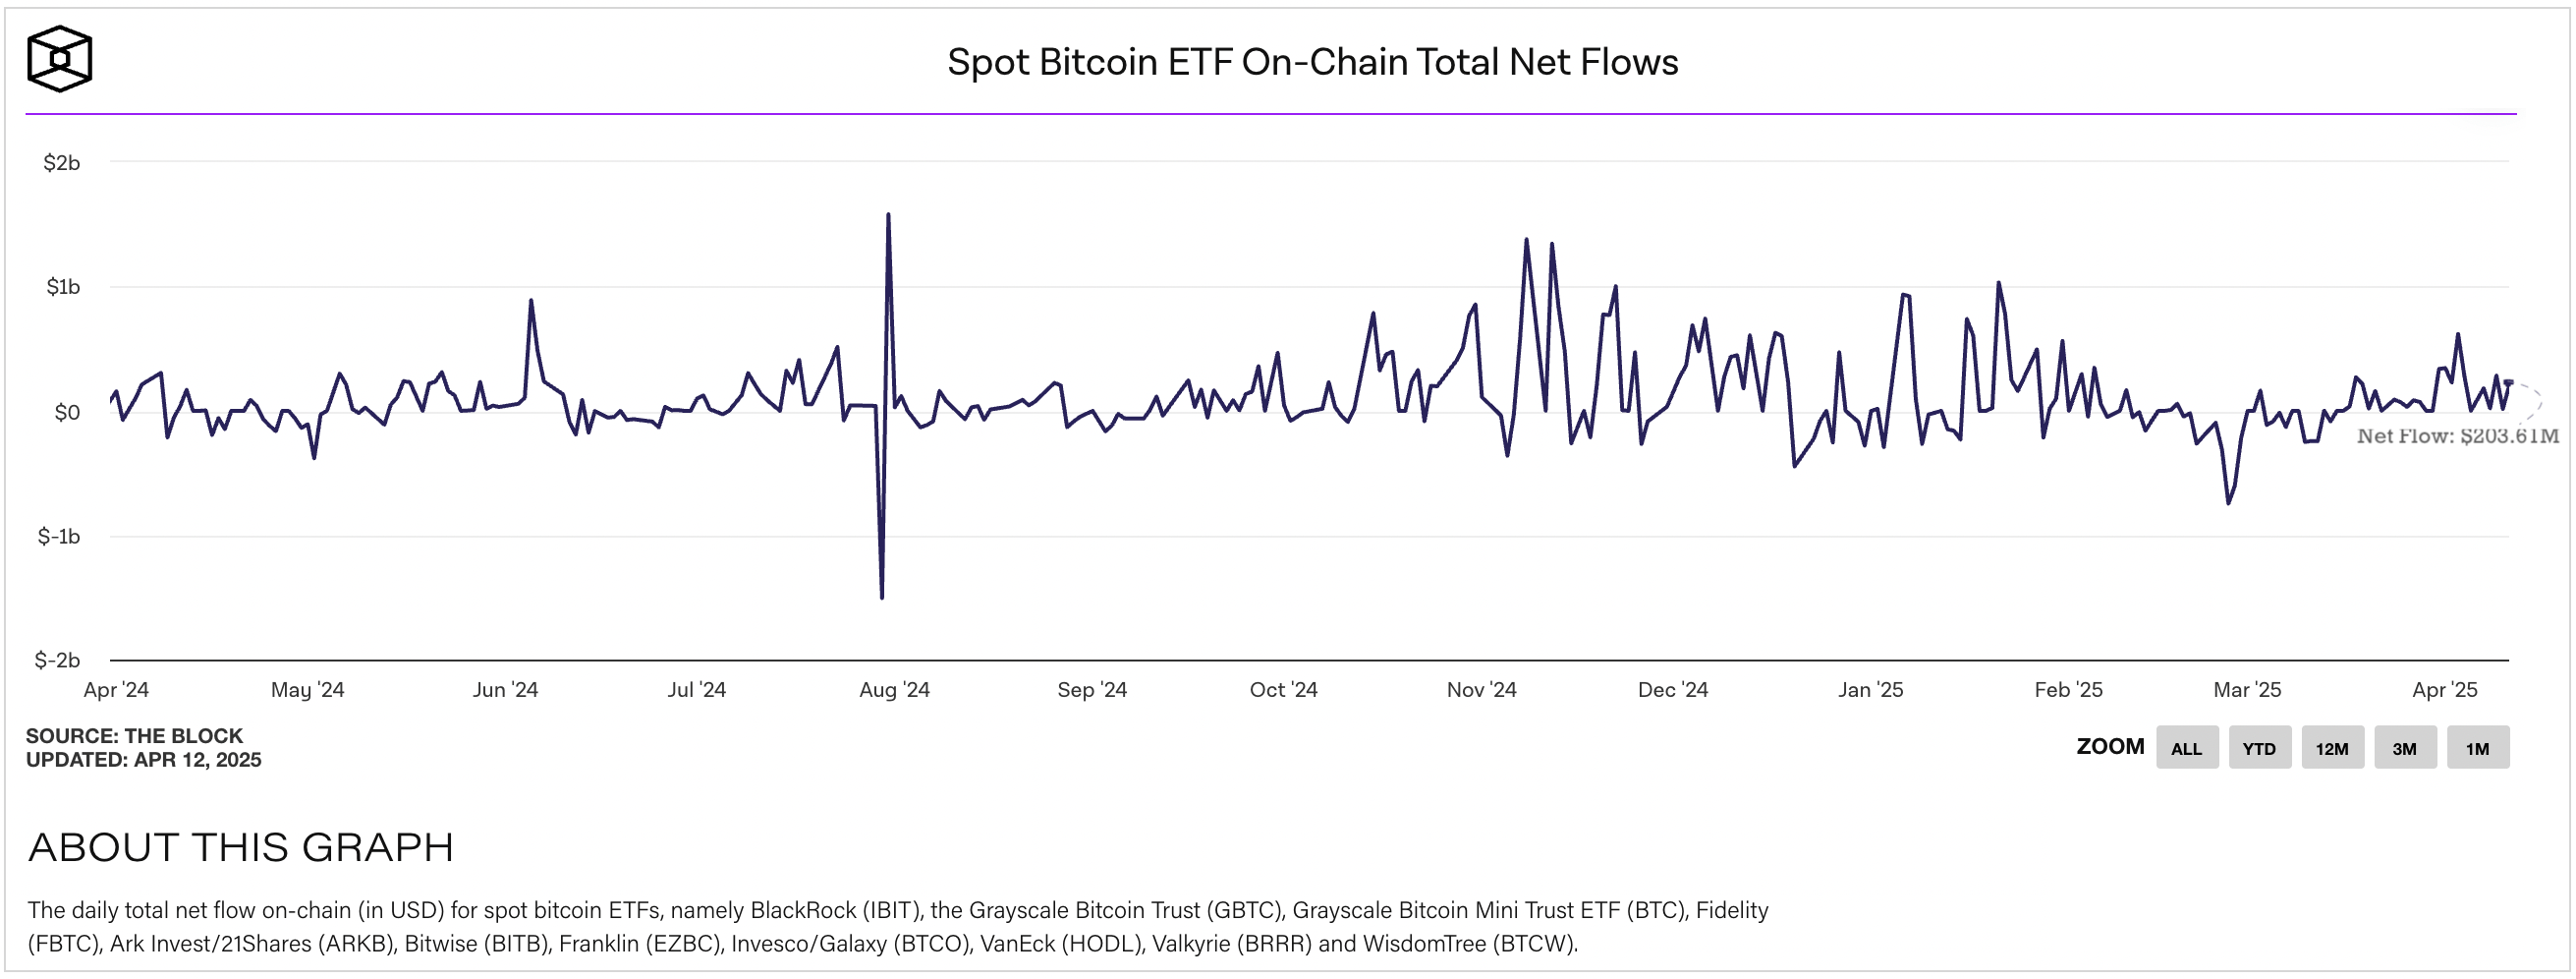Click The Block logo icon
The height and width of the screenshot is (979, 2576).
point(60,60)
